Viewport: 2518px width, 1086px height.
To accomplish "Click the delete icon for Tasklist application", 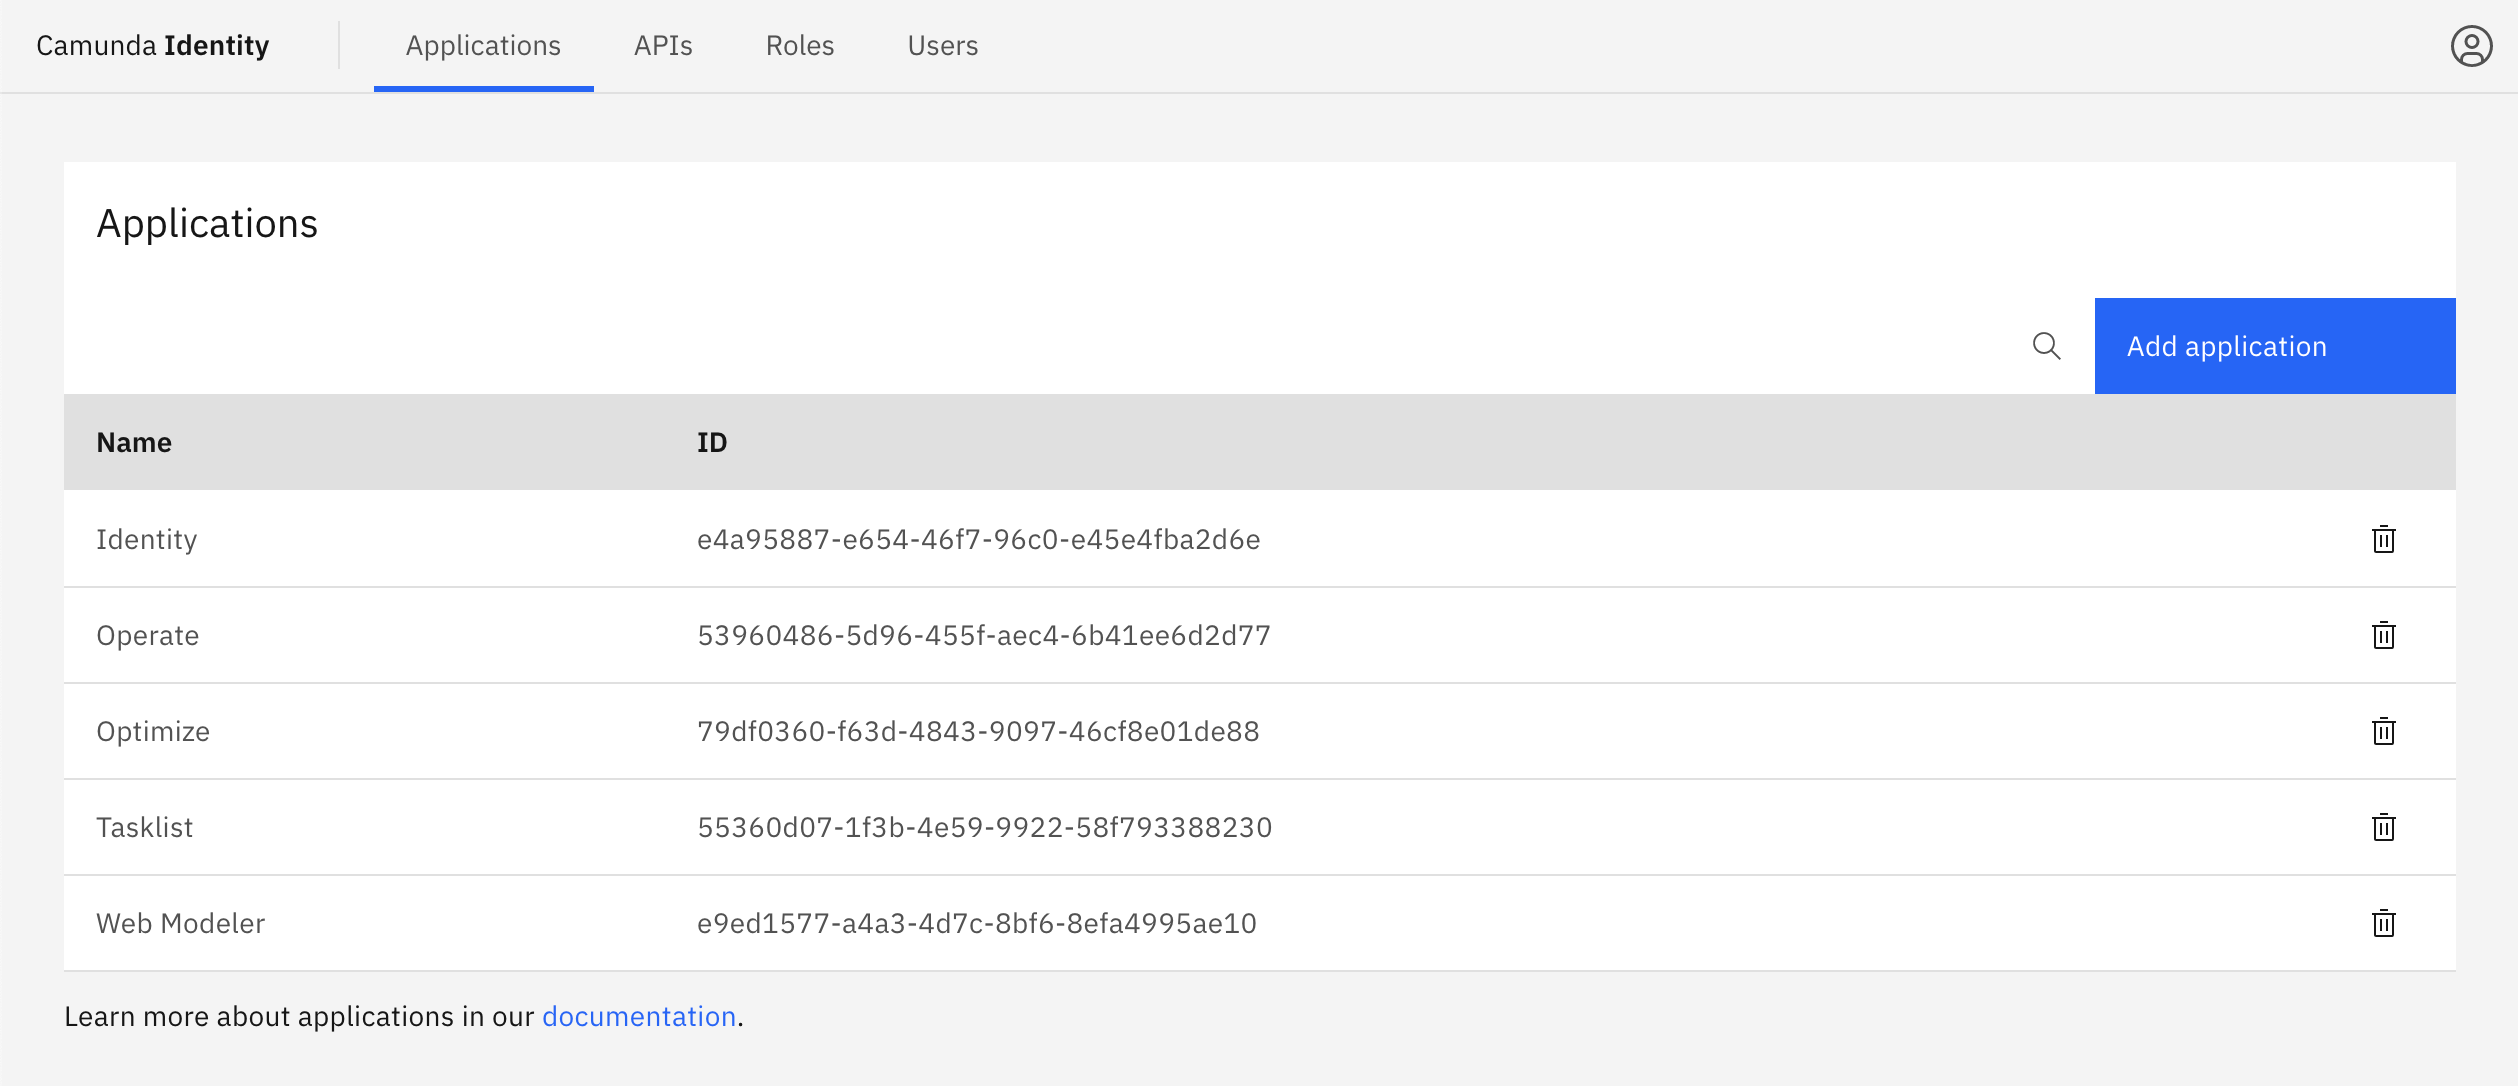I will click(2383, 826).
